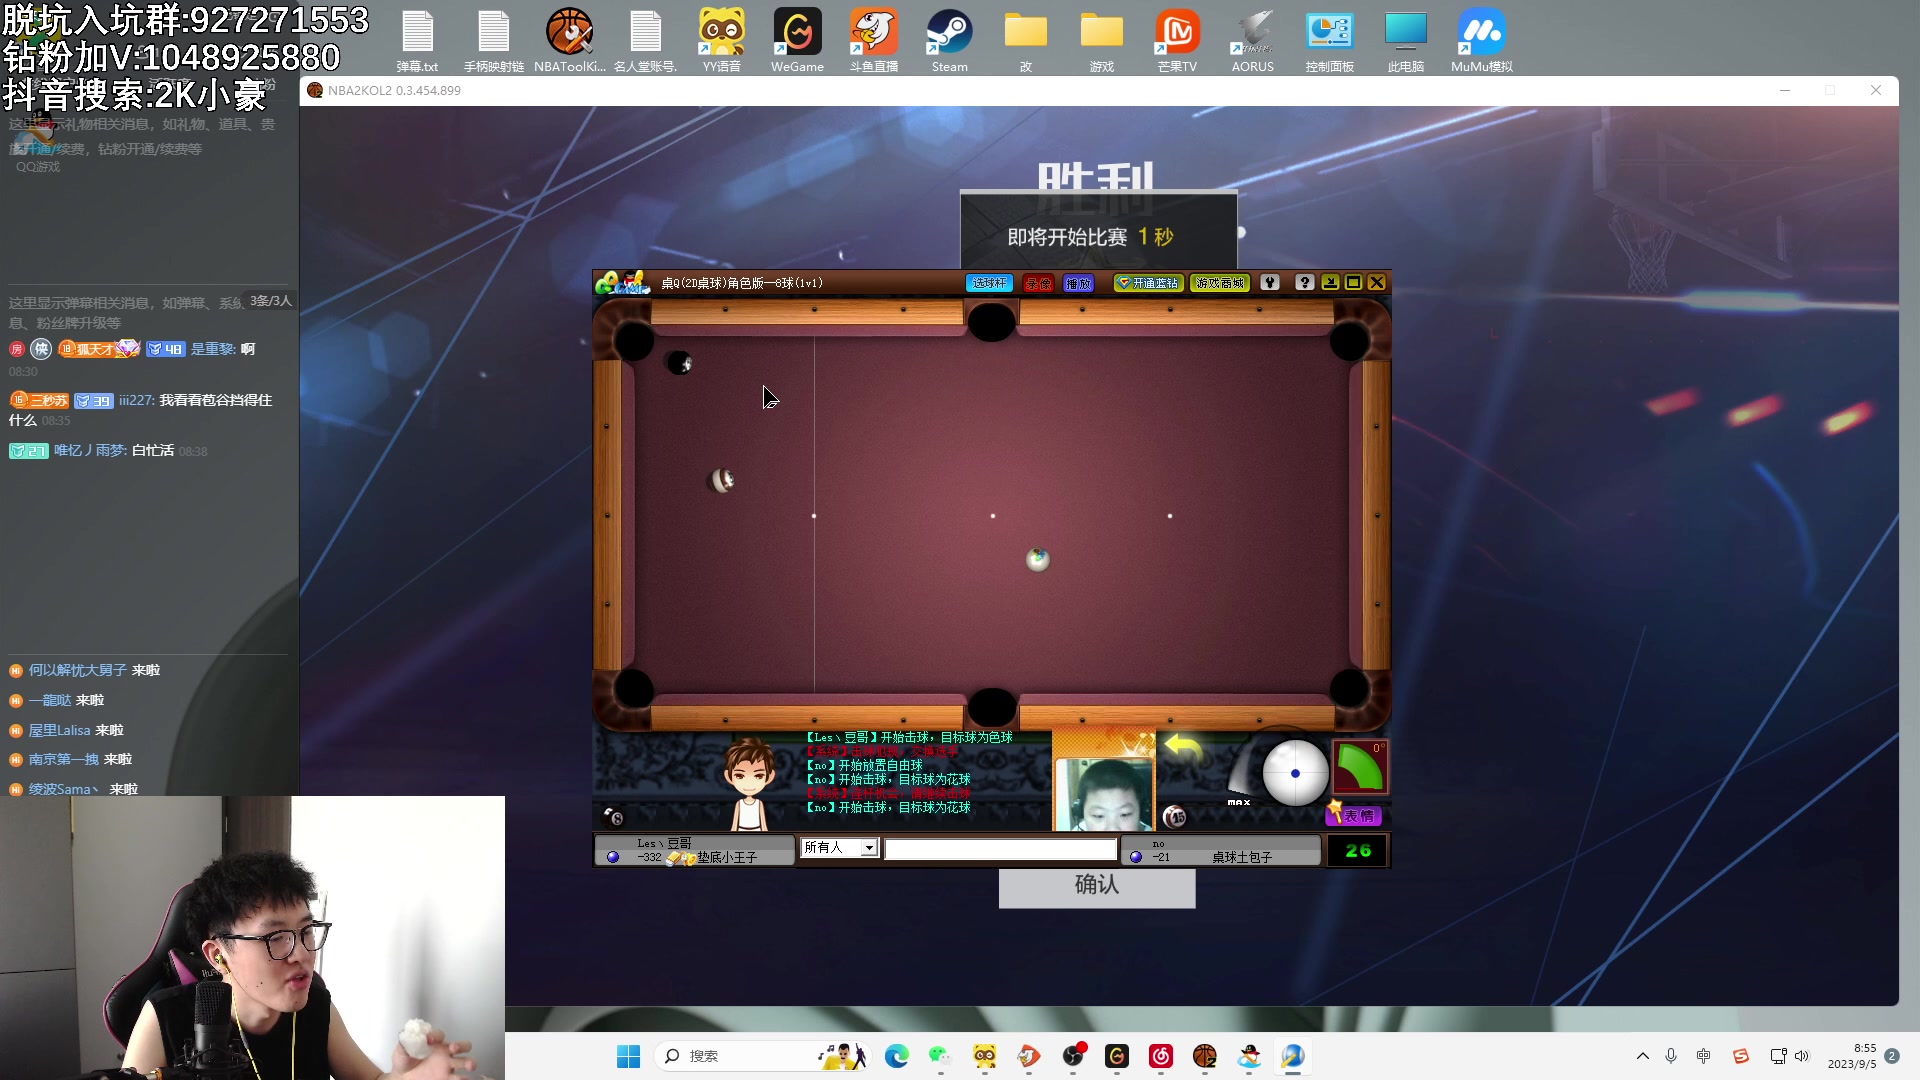Open the Windows Start menu
Viewport: 1920px width, 1080px height.
628,1056
